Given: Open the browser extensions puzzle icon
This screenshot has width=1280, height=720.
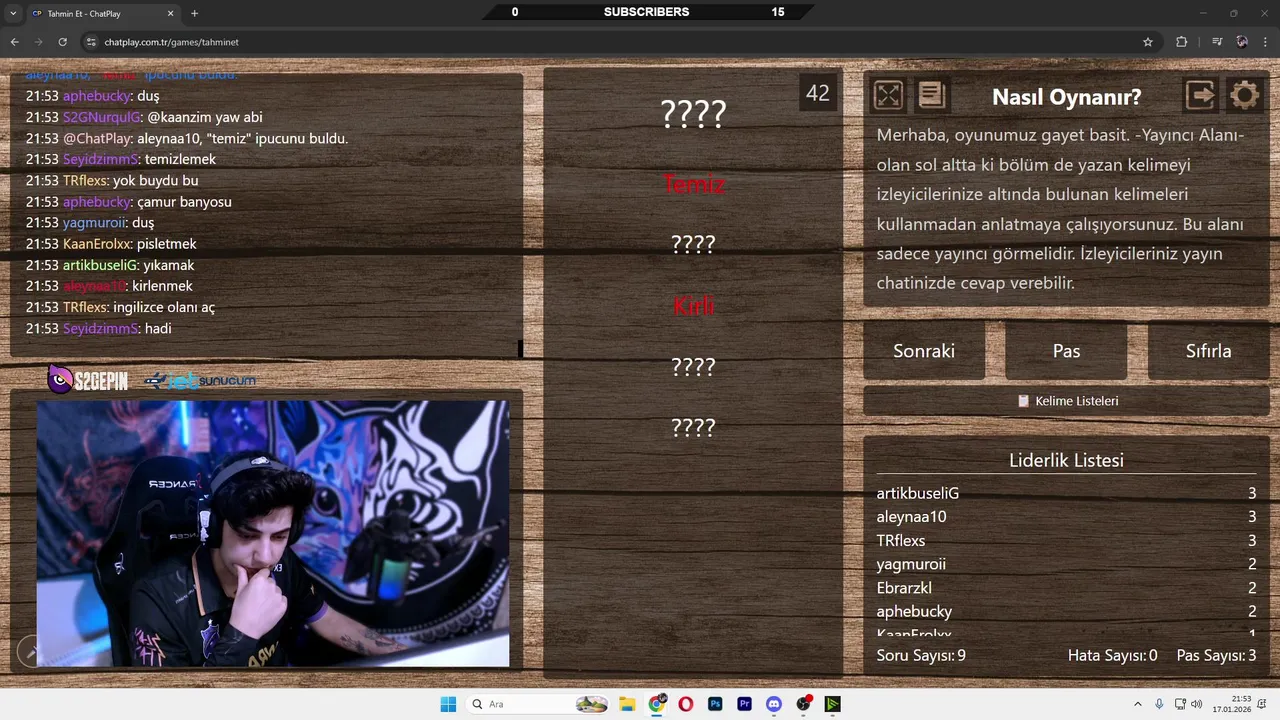Looking at the screenshot, I should 1182,42.
